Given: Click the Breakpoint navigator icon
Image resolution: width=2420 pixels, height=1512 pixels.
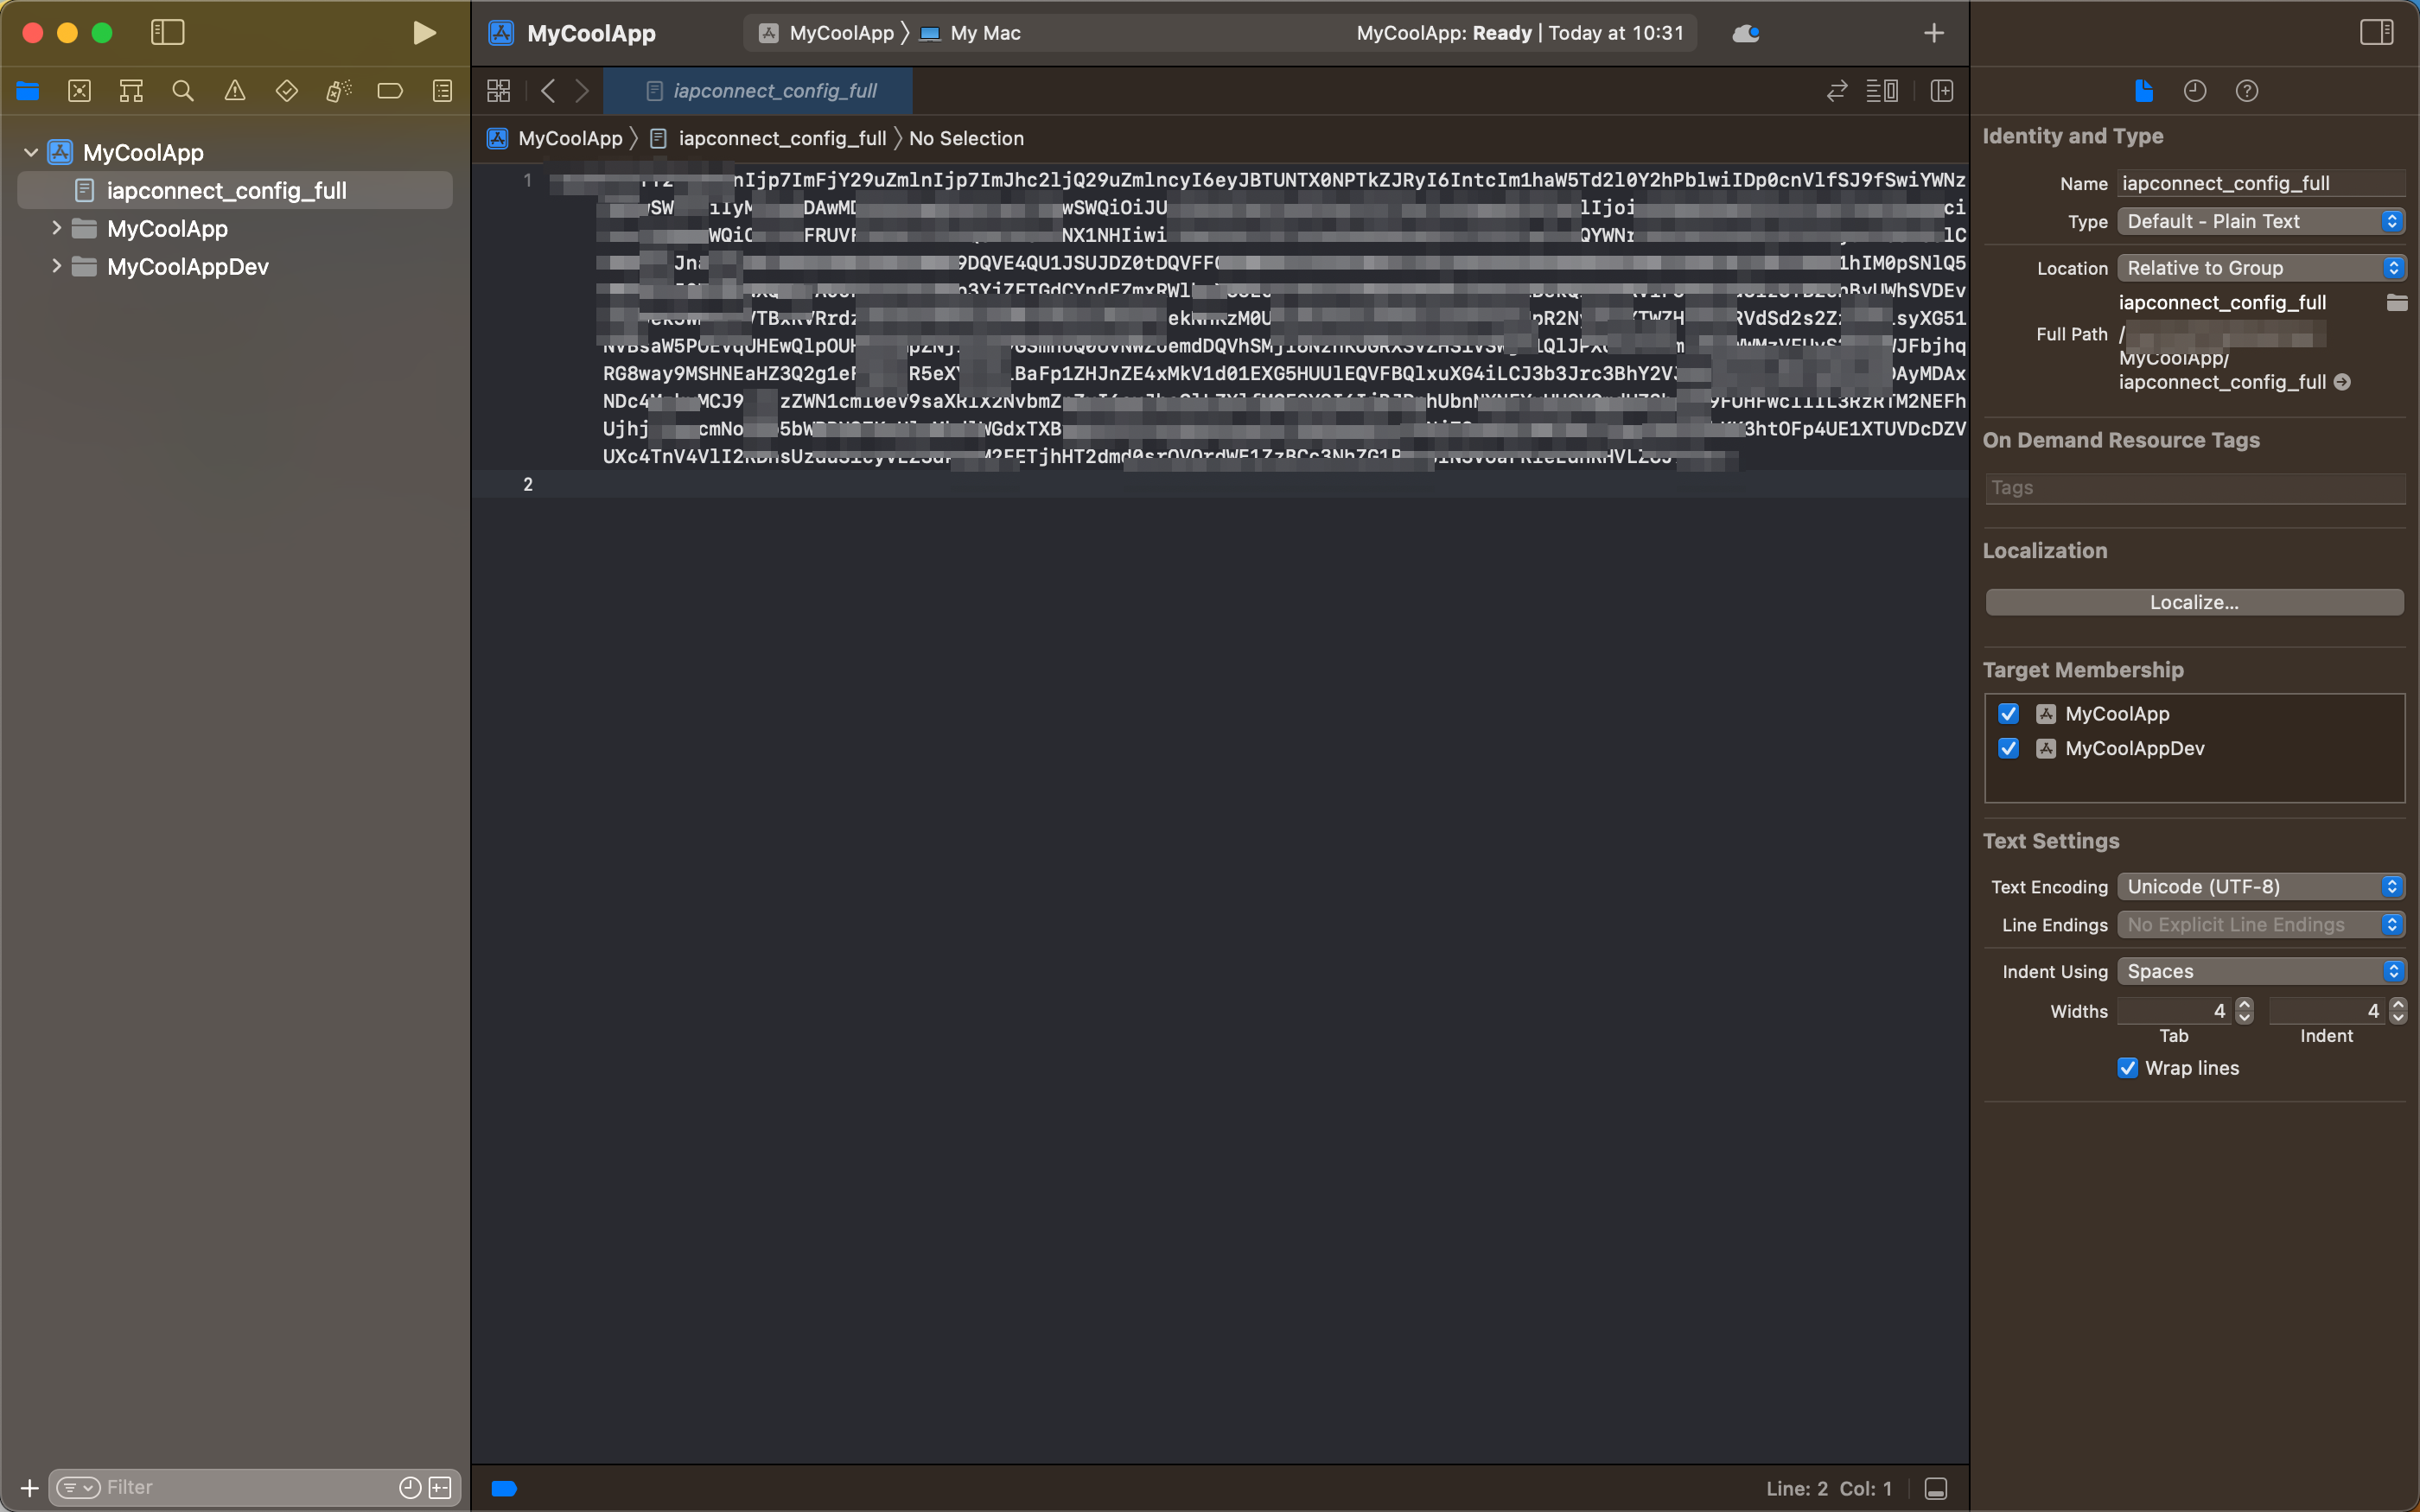Looking at the screenshot, I should (x=390, y=91).
